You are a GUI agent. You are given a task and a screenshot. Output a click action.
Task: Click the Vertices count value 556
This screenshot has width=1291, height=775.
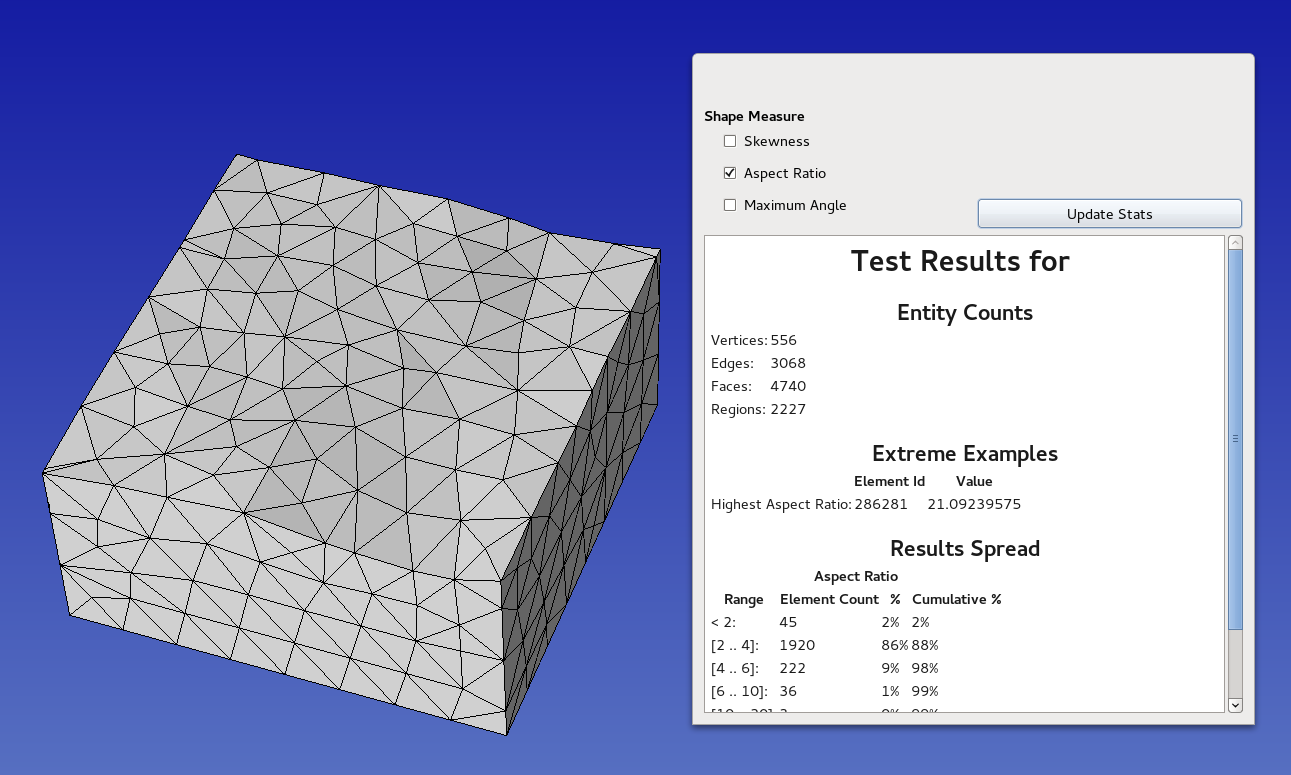(x=783, y=340)
